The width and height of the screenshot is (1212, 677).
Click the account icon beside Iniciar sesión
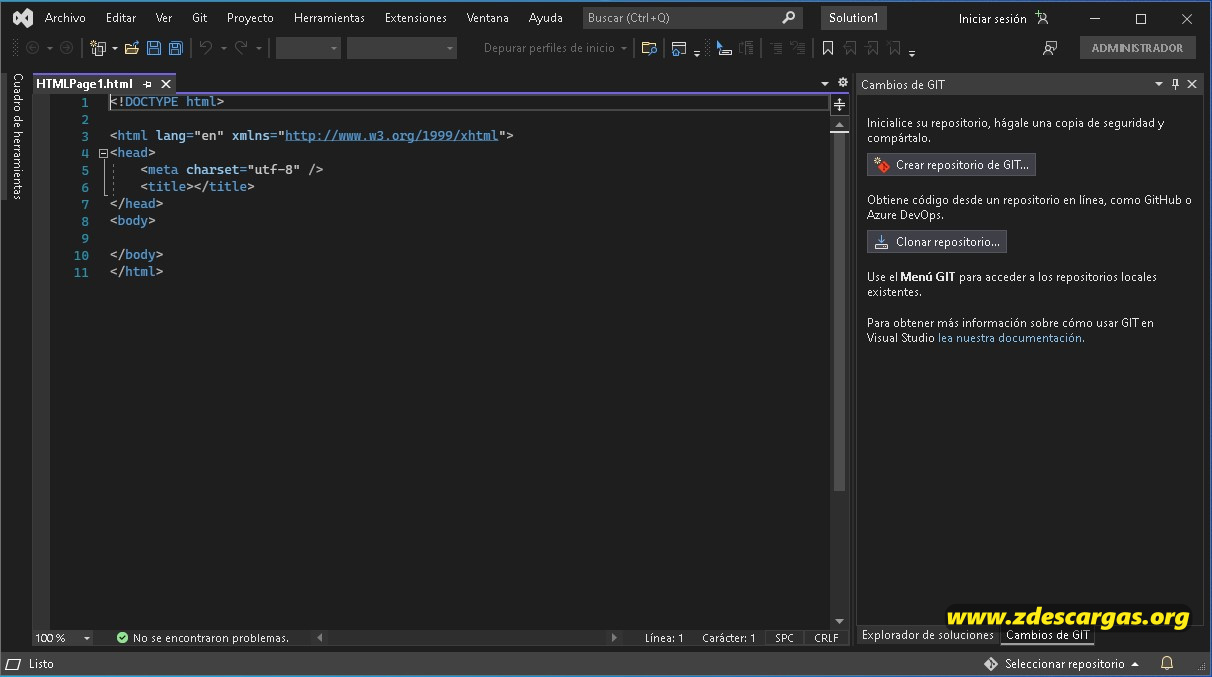pyautogui.click(x=1042, y=18)
